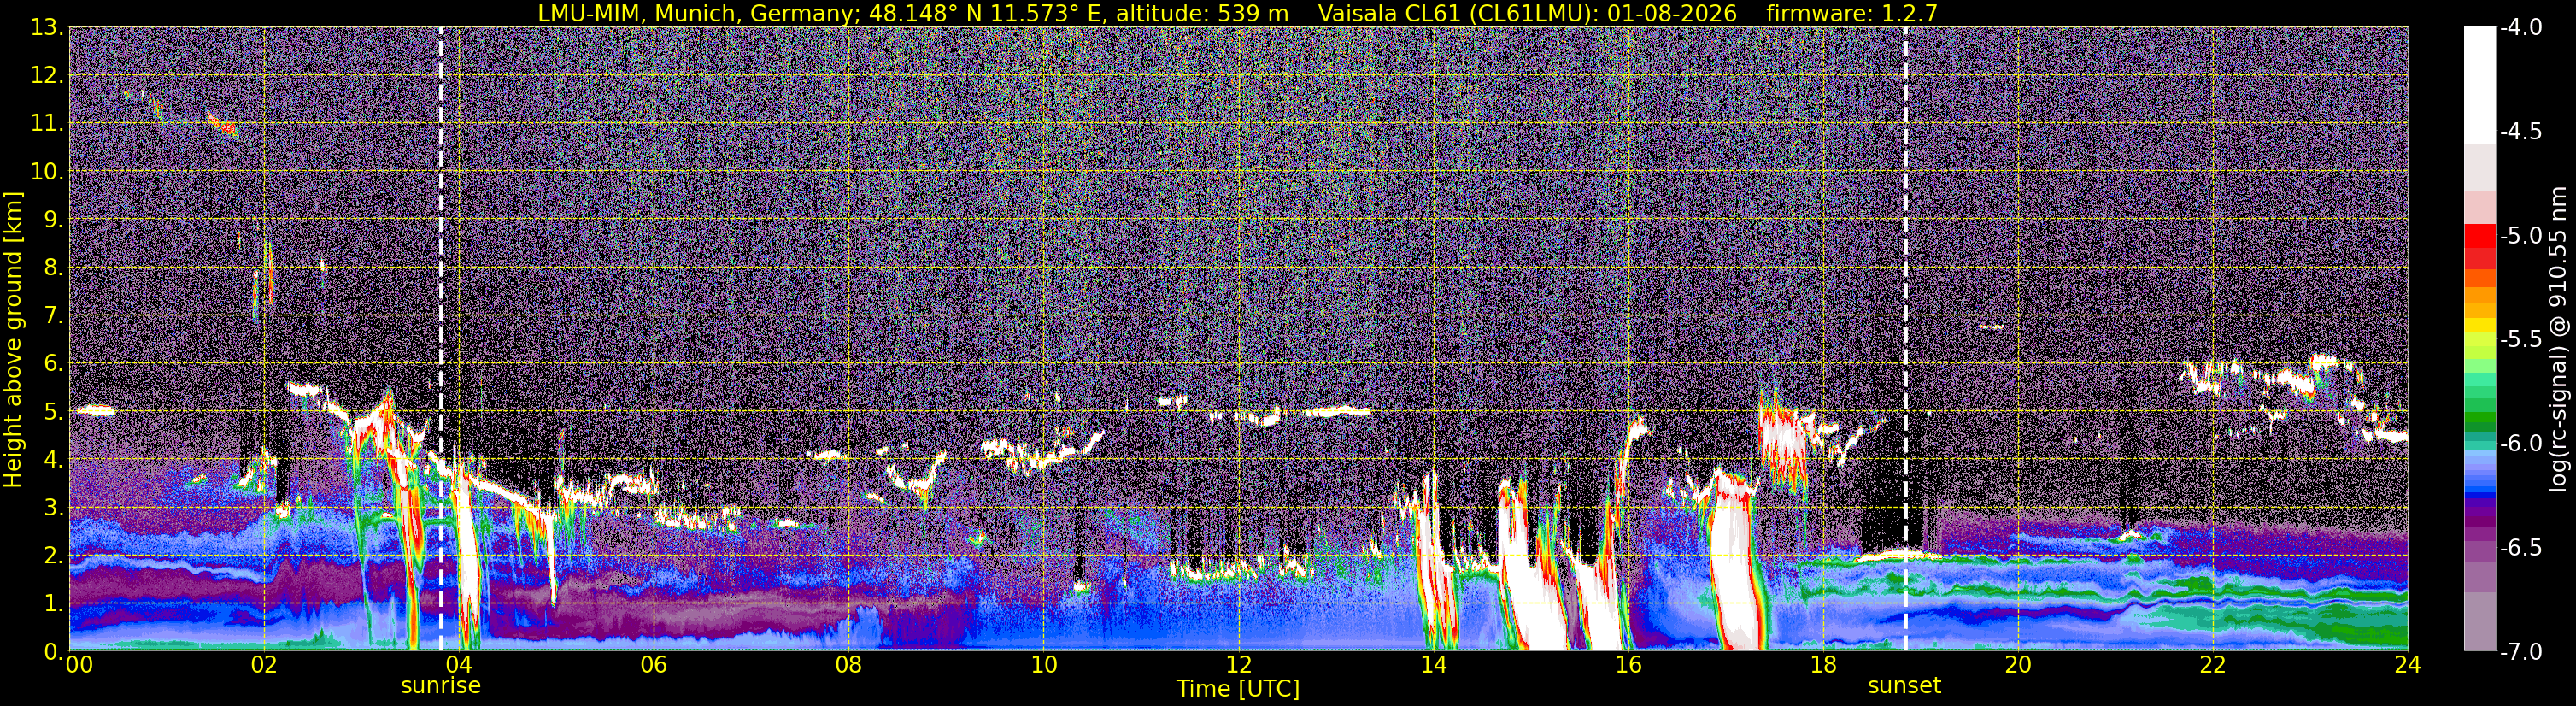Click the height-axis tick label '1.'
Screen dimensions: 2576x706
[53, 604]
